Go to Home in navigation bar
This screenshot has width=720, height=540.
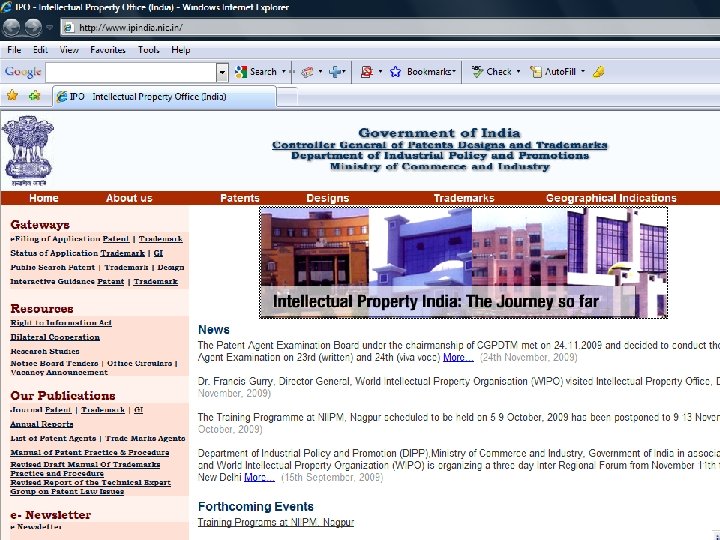44,198
